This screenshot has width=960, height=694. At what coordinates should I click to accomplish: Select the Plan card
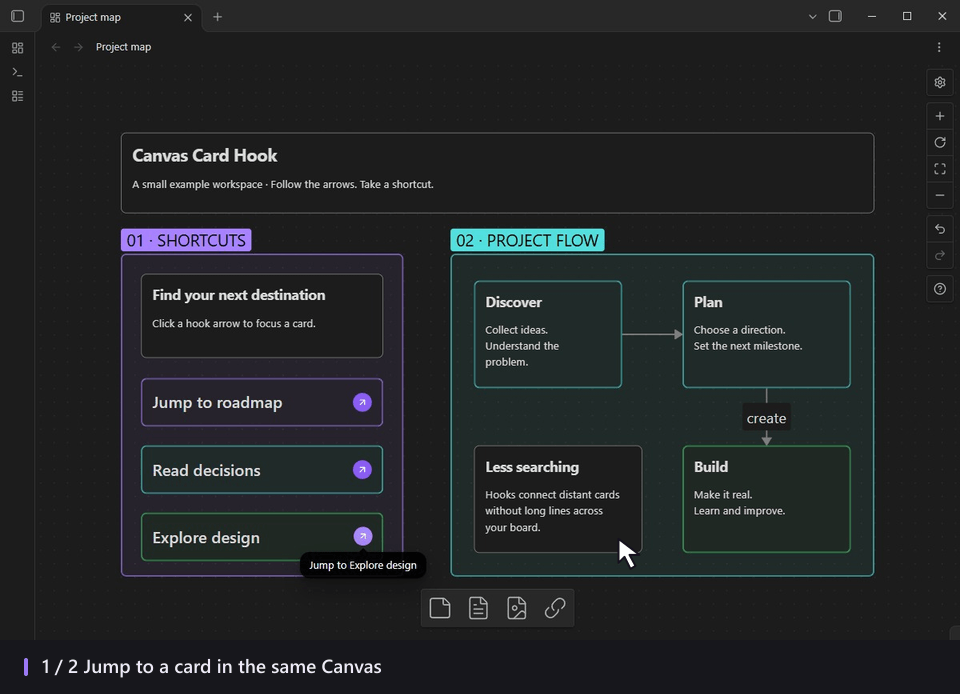coord(767,334)
